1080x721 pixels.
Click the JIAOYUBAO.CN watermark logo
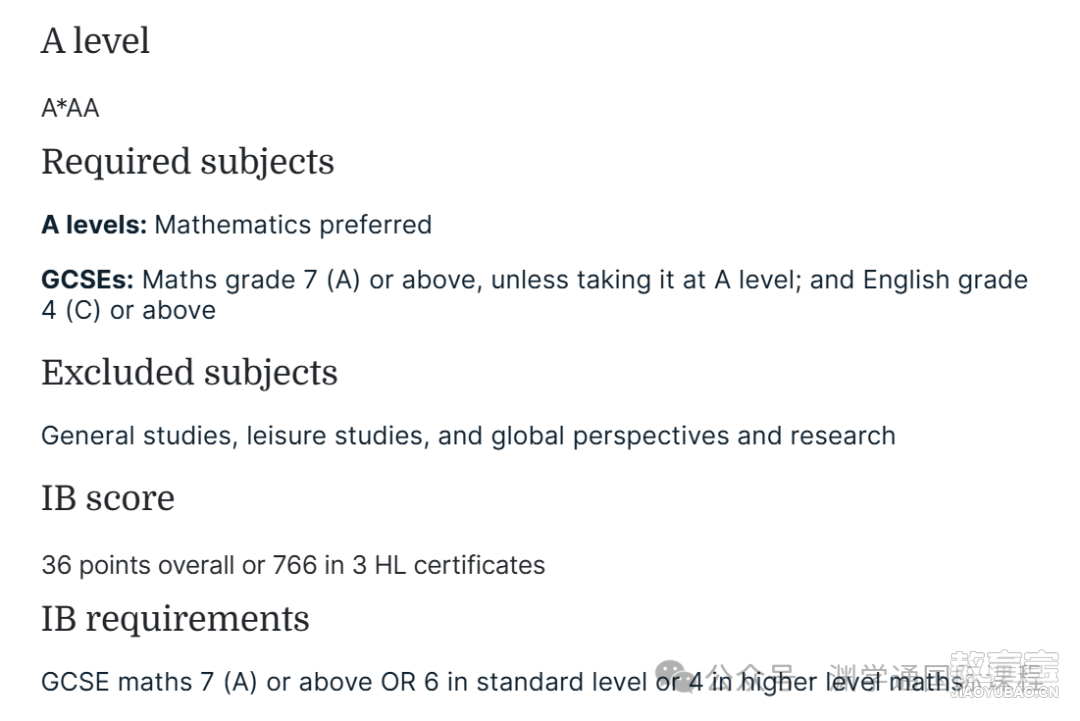(1004, 676)
